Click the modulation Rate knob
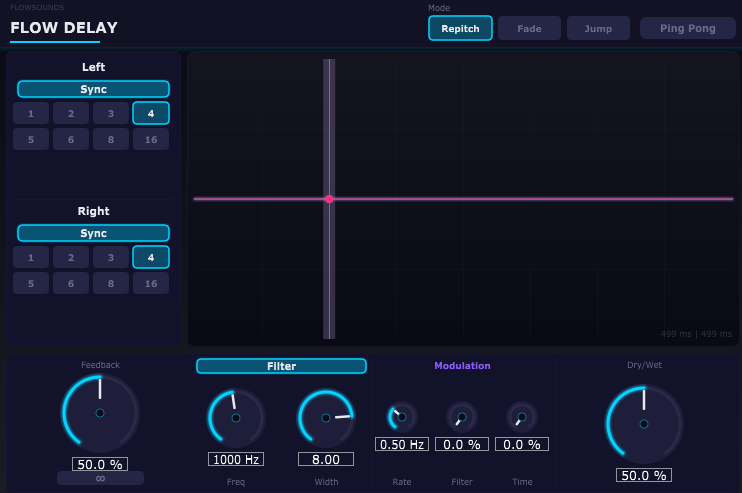742x493 pixels. [x=402, y=417]
